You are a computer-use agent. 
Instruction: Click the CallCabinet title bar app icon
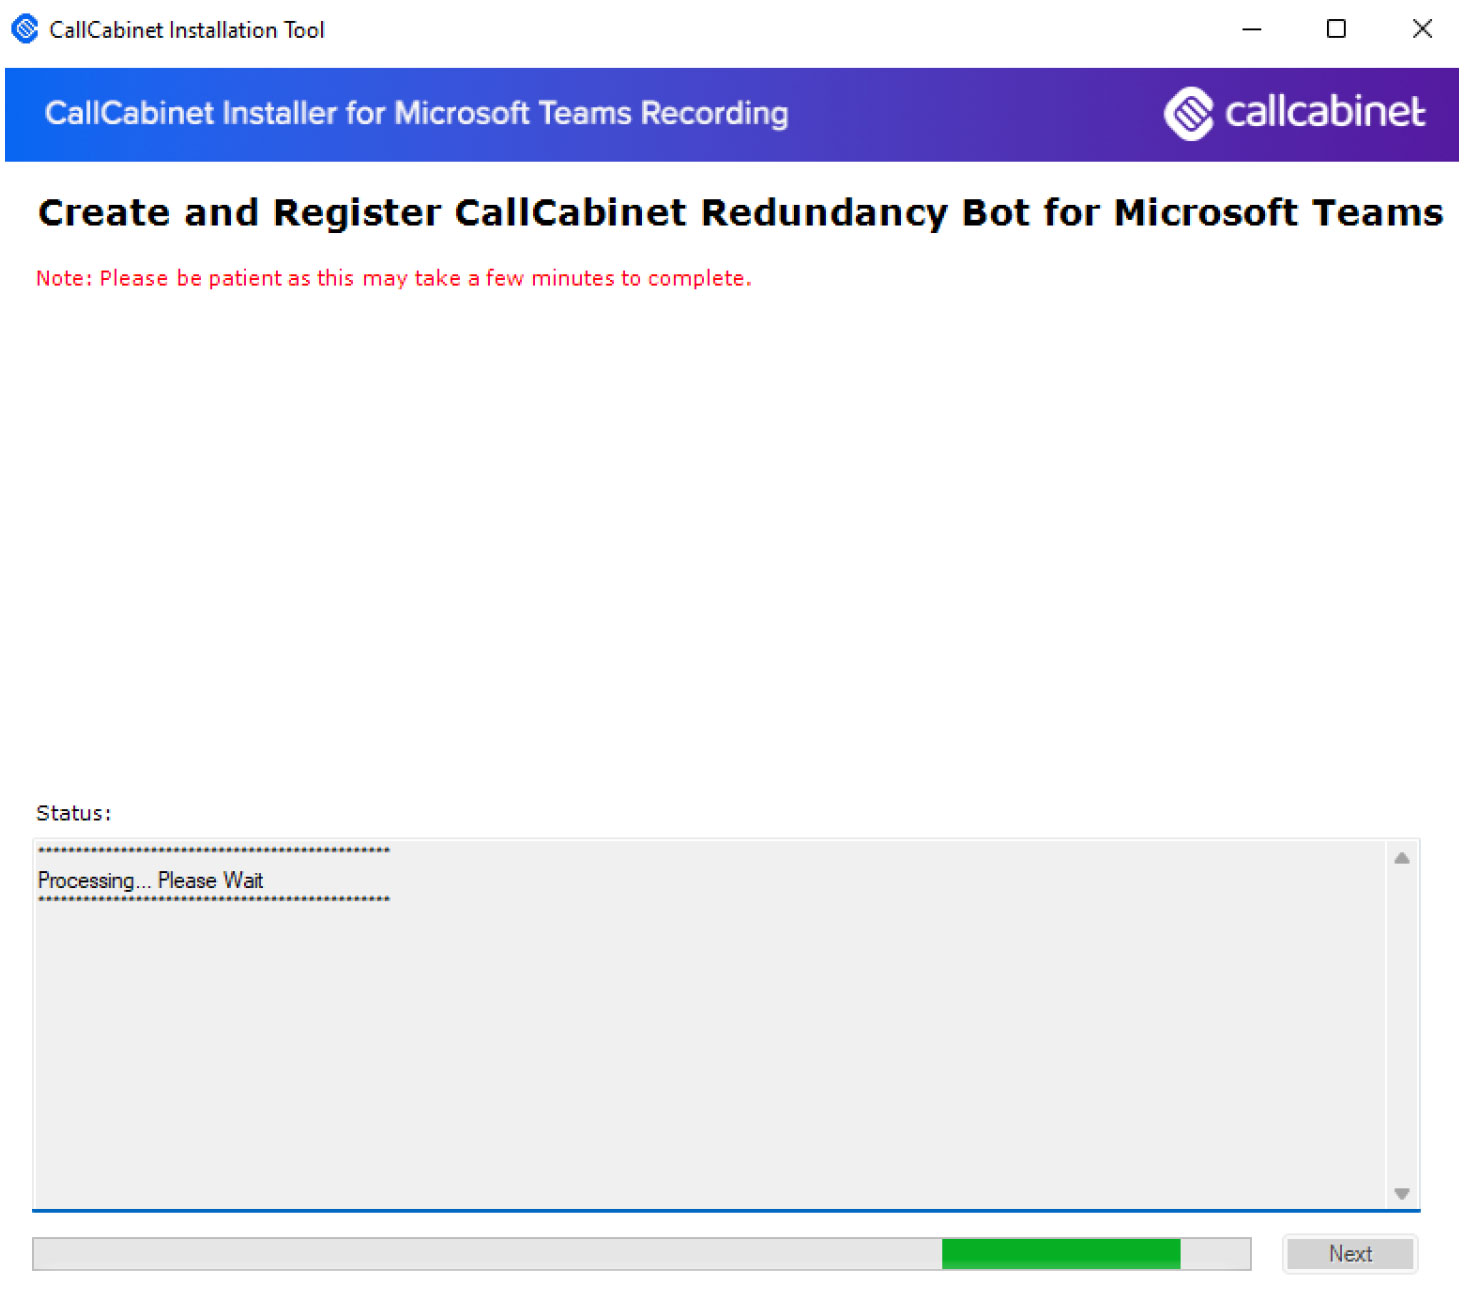click(25, 29)
